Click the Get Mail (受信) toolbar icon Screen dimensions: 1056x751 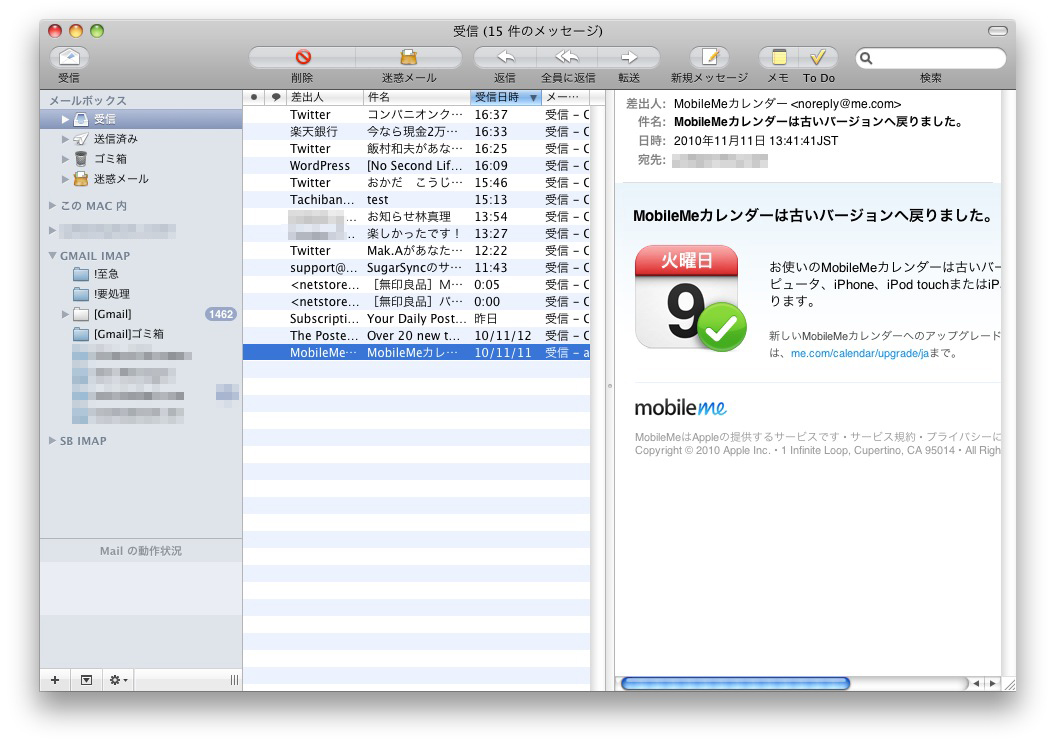click(x=69, y=57)
